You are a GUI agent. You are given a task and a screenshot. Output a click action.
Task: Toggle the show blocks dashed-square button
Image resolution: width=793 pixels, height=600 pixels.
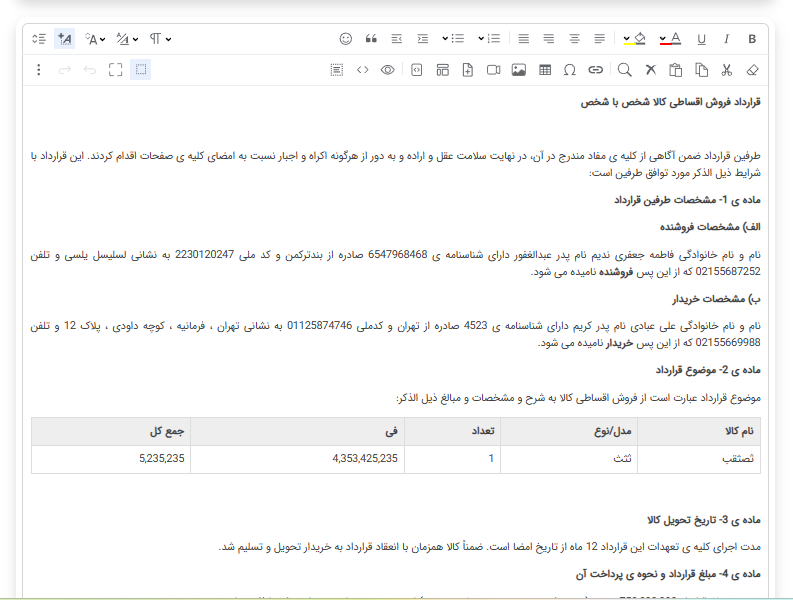[141, 70]
